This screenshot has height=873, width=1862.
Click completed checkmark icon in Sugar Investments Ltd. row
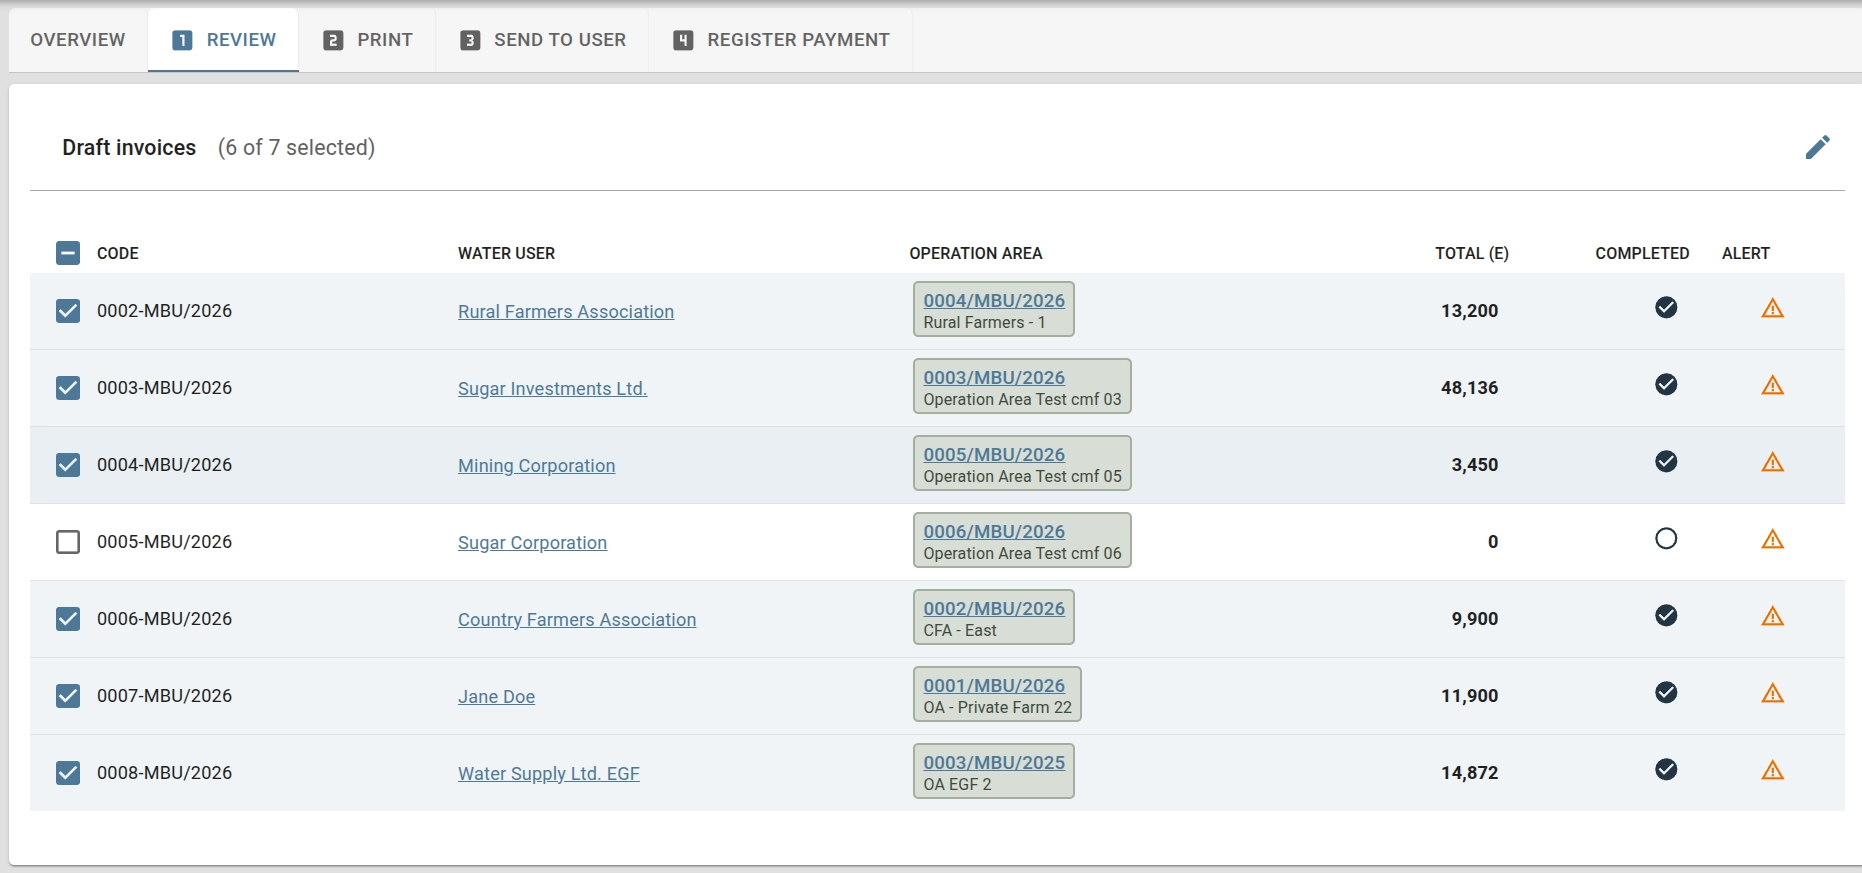tap(1666, 384)
